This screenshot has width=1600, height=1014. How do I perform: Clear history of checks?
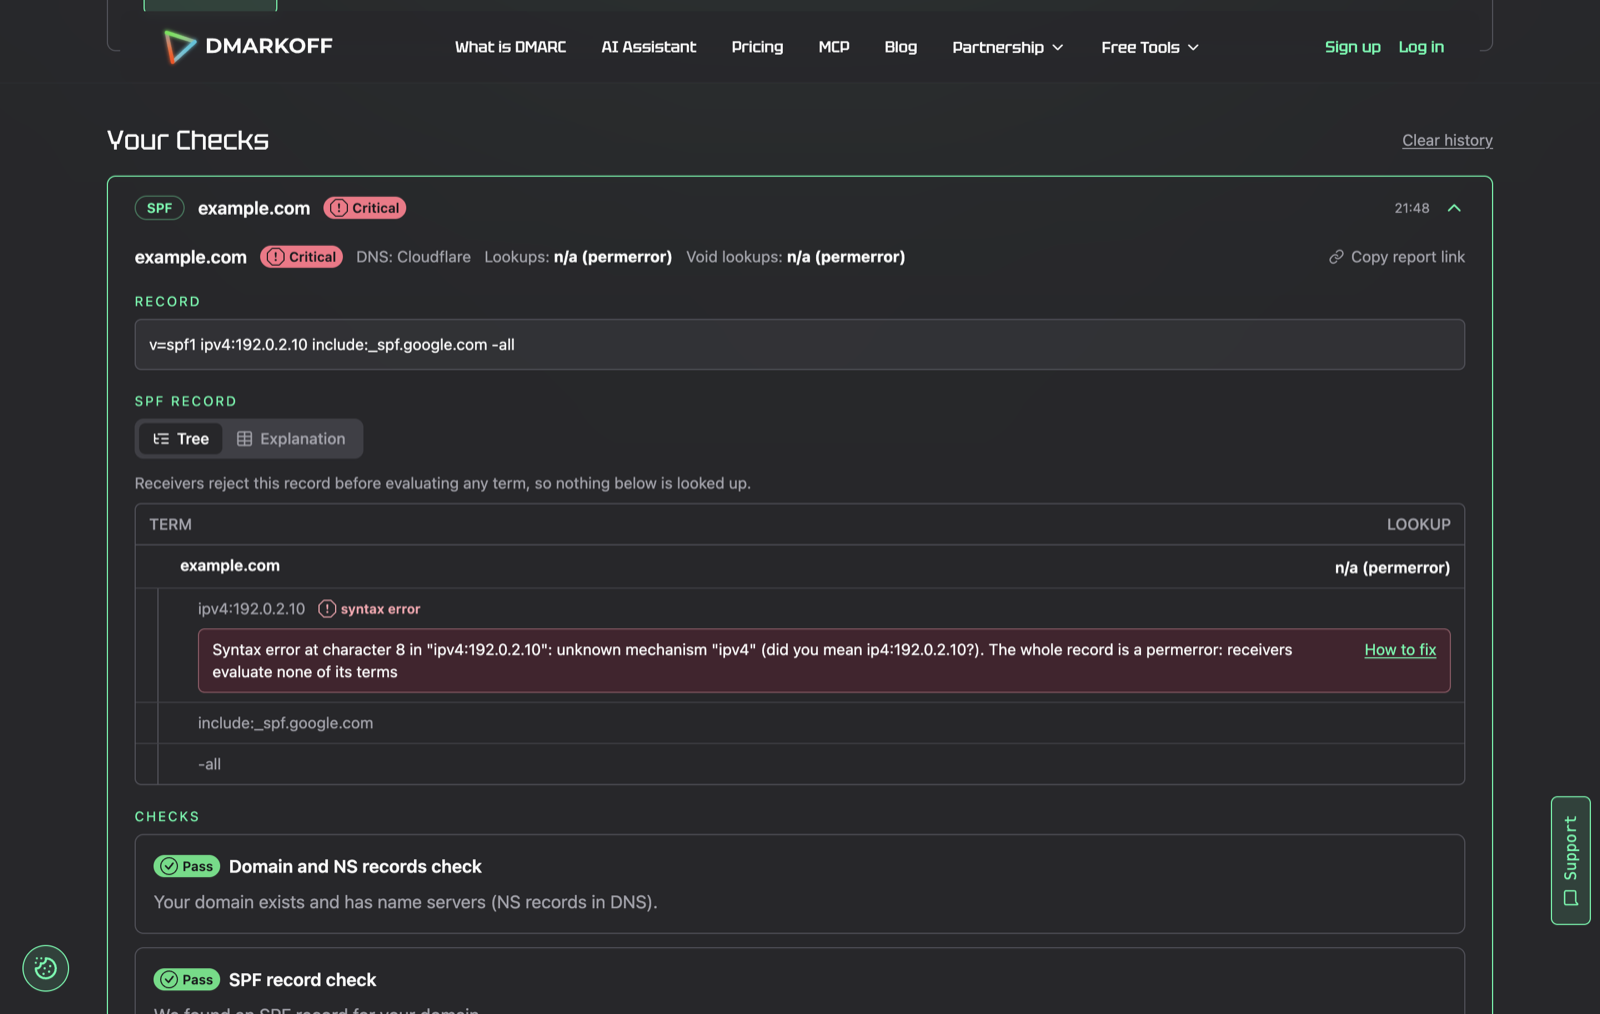pyautogui.click(x=1447, y=140)
